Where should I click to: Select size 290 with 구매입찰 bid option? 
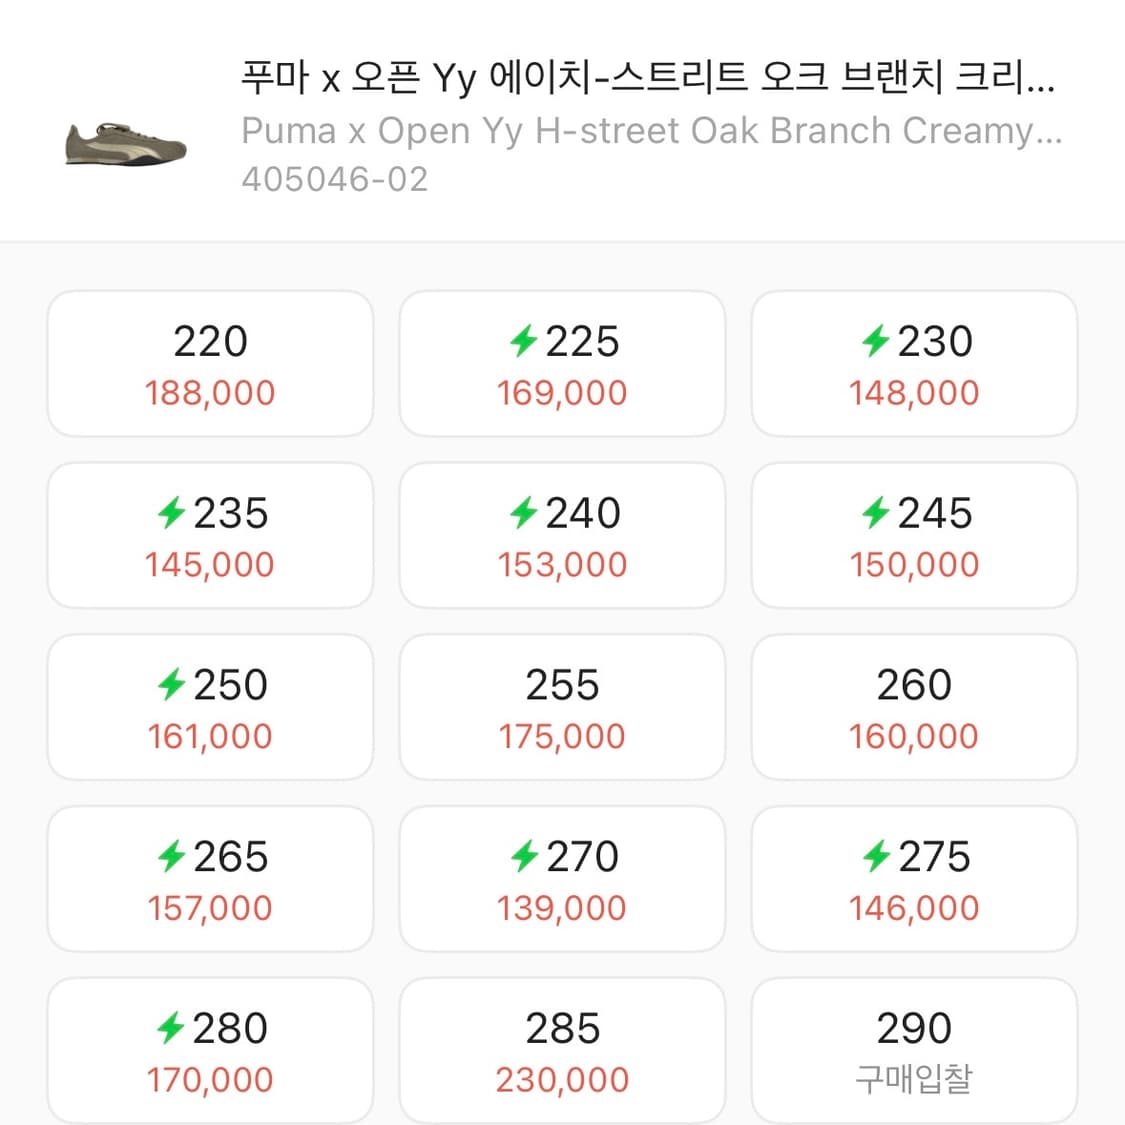[x=914, y=1051]
